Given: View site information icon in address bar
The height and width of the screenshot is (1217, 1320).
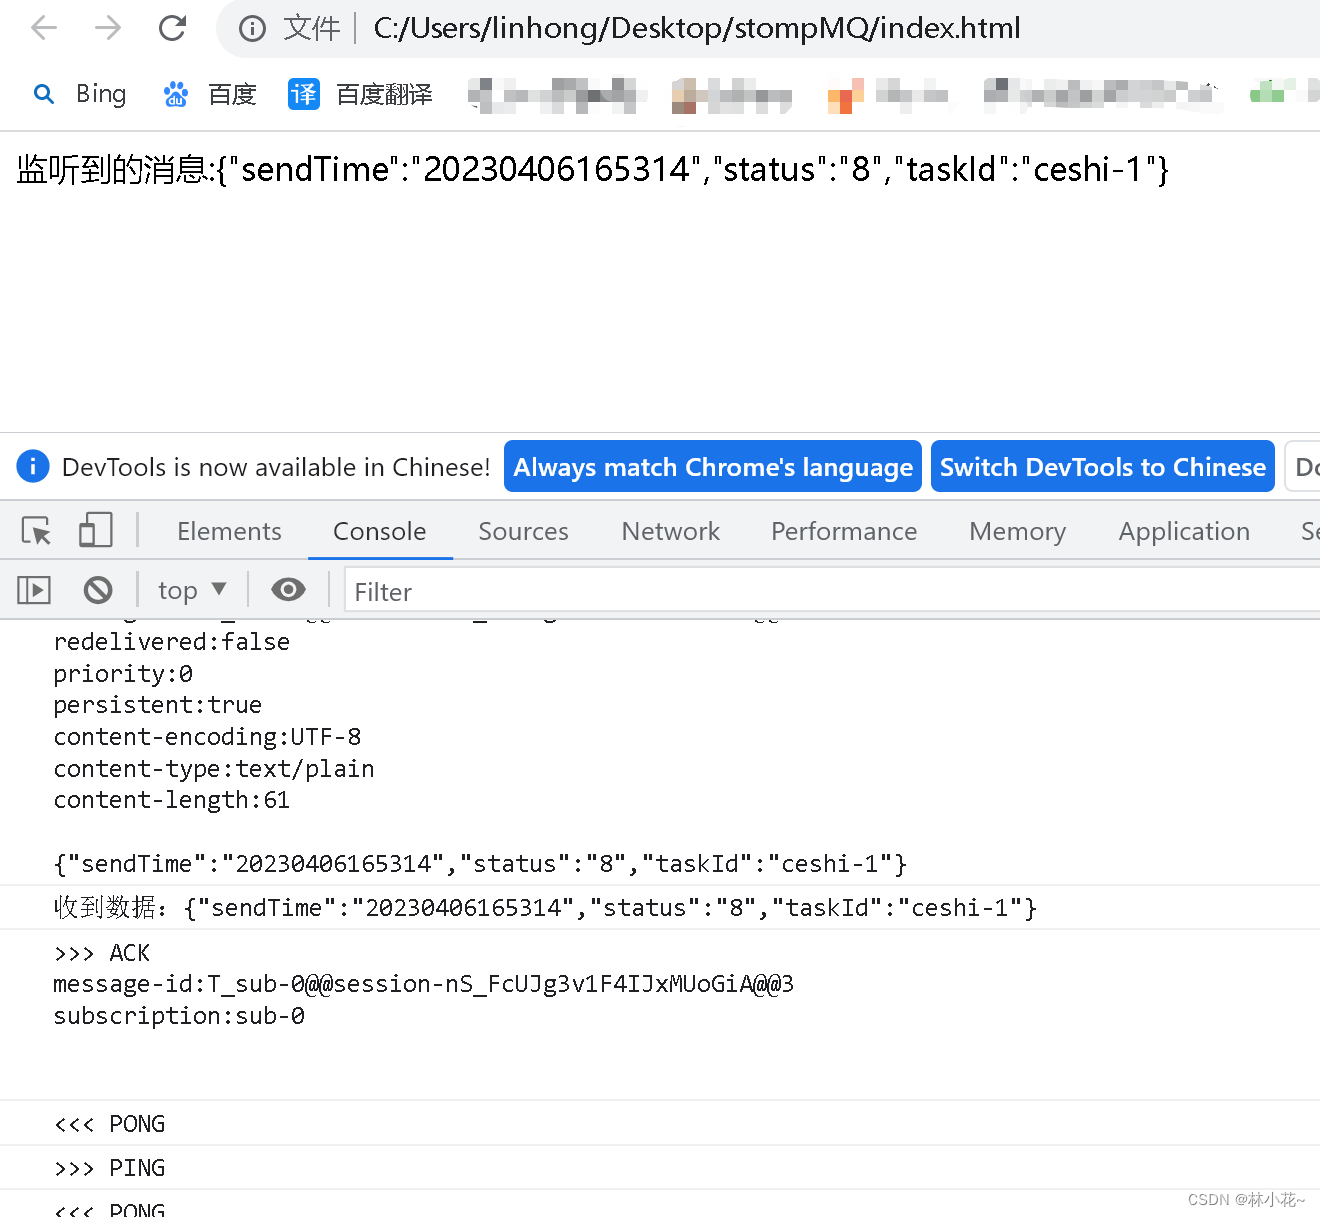Looking at the screenshot, I should (252, 29).
